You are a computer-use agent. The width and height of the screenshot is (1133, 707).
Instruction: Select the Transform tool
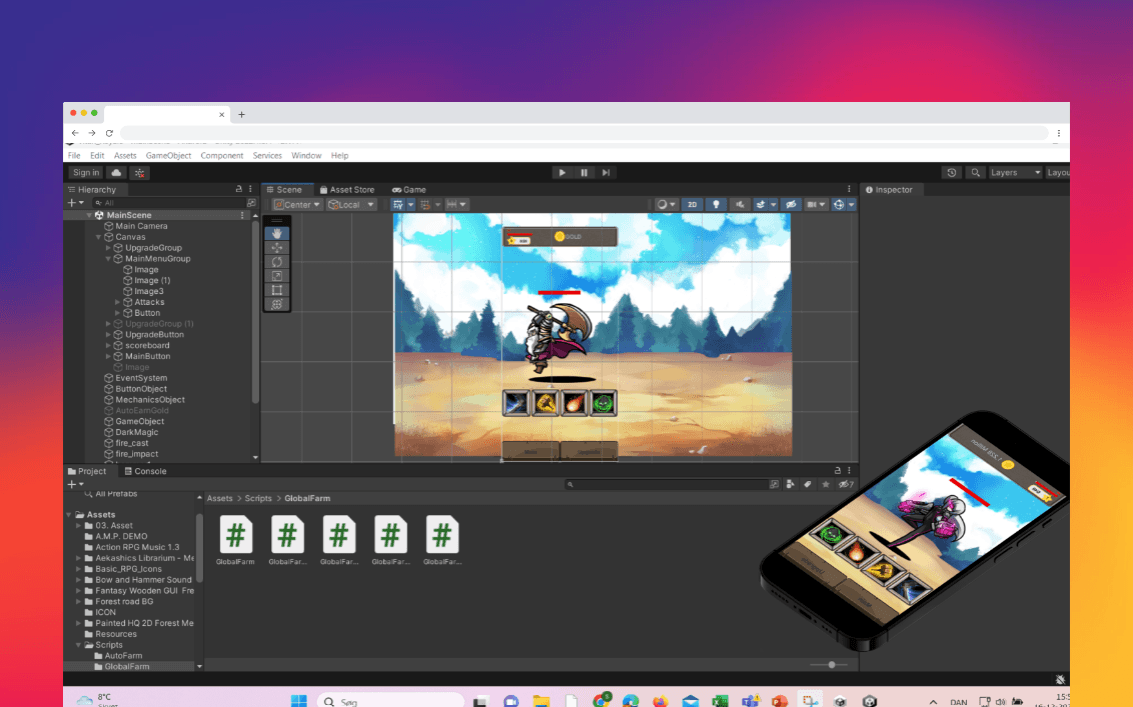coord(277,304)
